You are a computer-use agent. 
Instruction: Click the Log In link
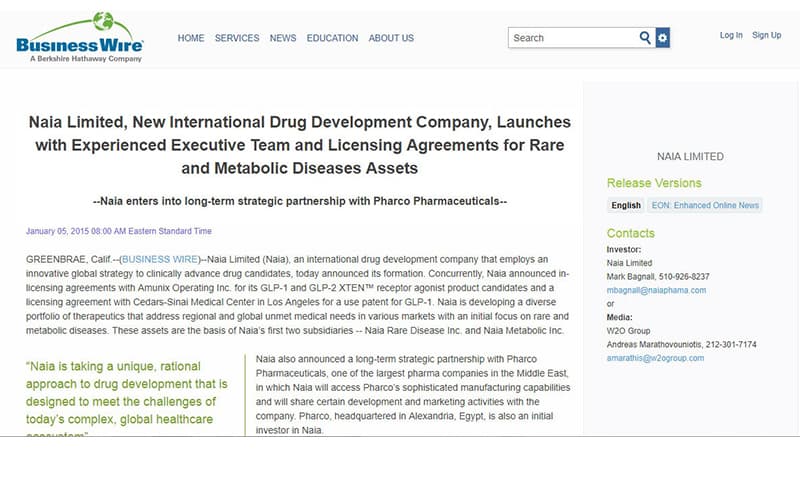731,35
